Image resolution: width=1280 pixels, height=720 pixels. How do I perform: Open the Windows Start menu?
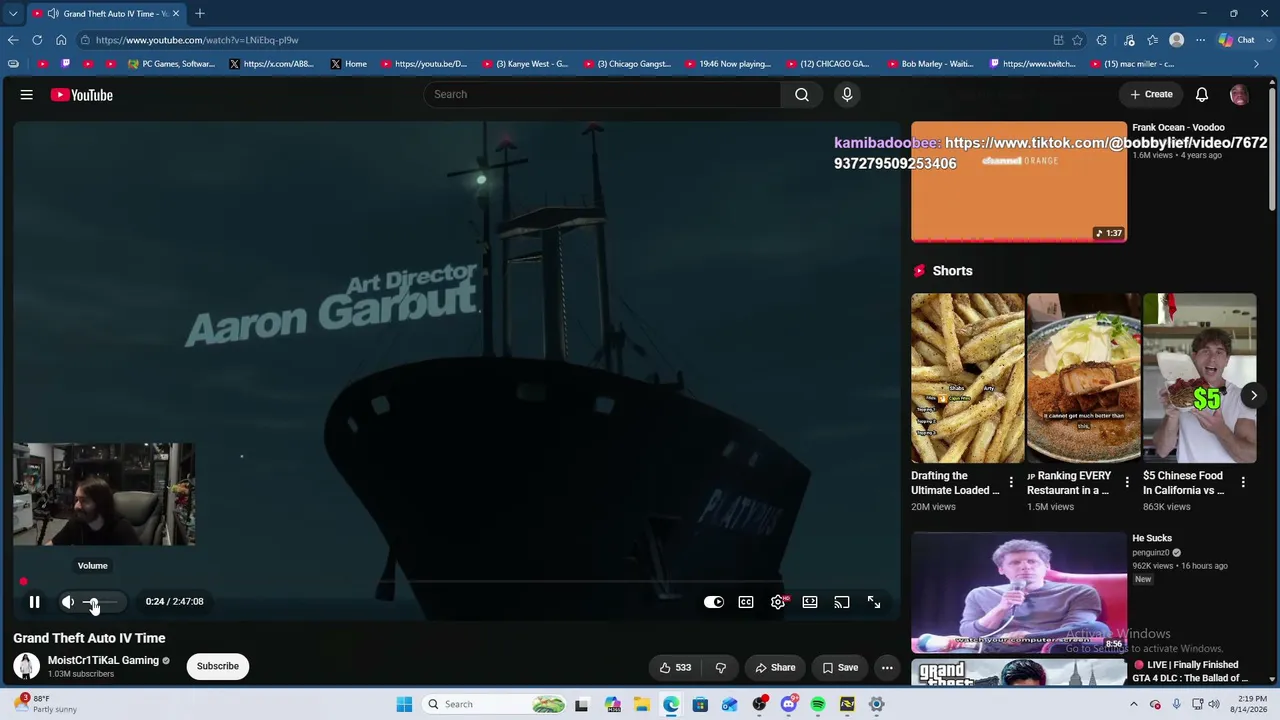404,704
